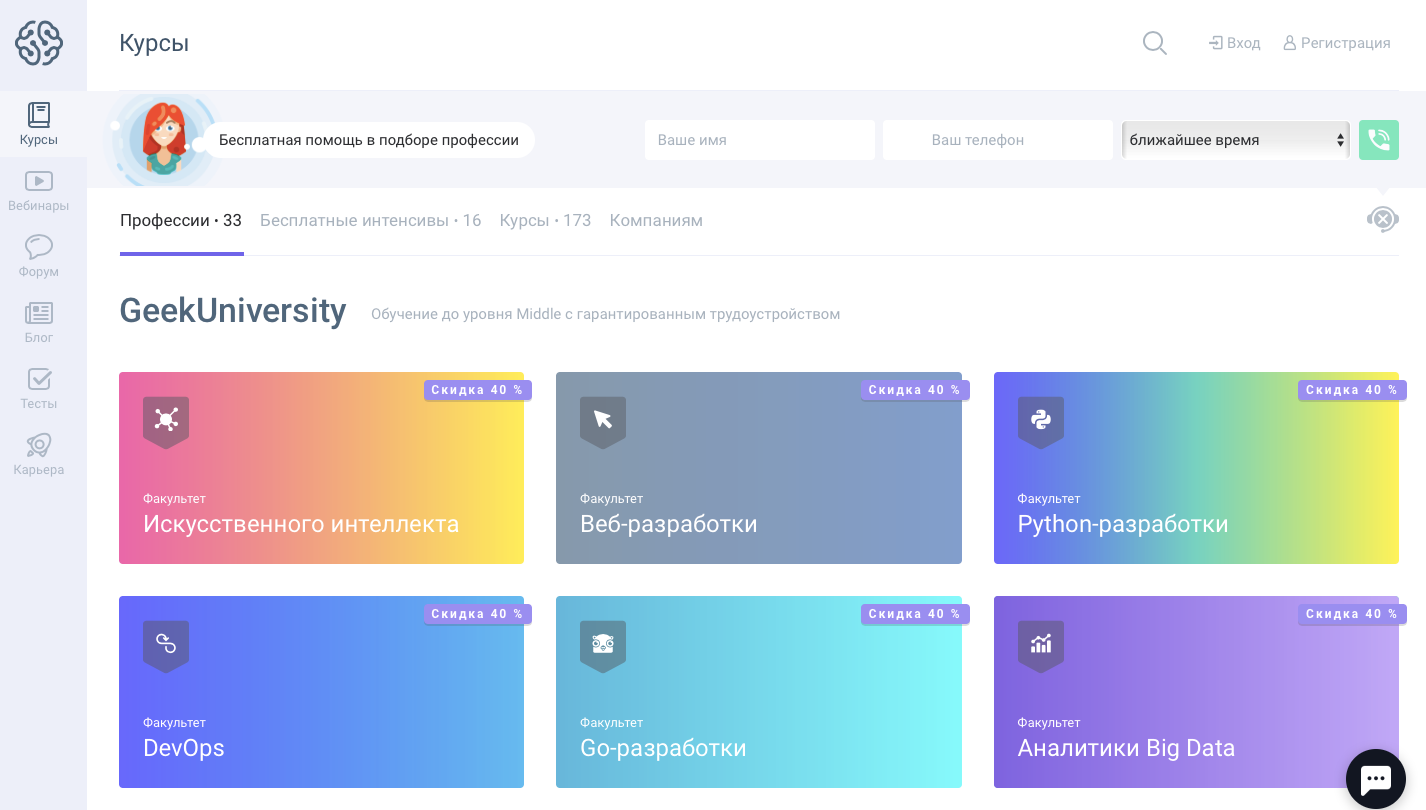This screenshot has width=1426, height=810.
Task: Click gopher icon on Go-разработки card
Action: [603, 645]
